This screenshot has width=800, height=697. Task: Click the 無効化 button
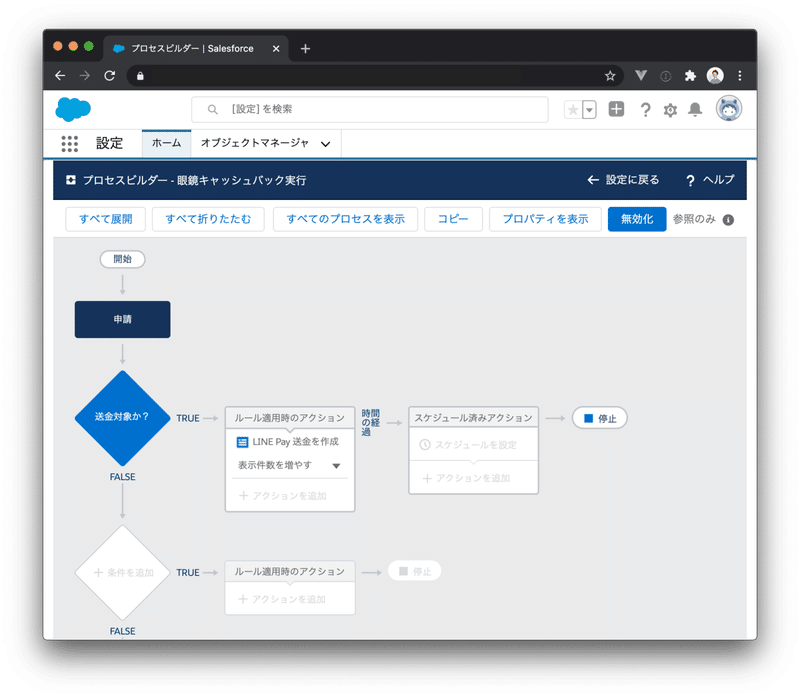coord(637,219)
